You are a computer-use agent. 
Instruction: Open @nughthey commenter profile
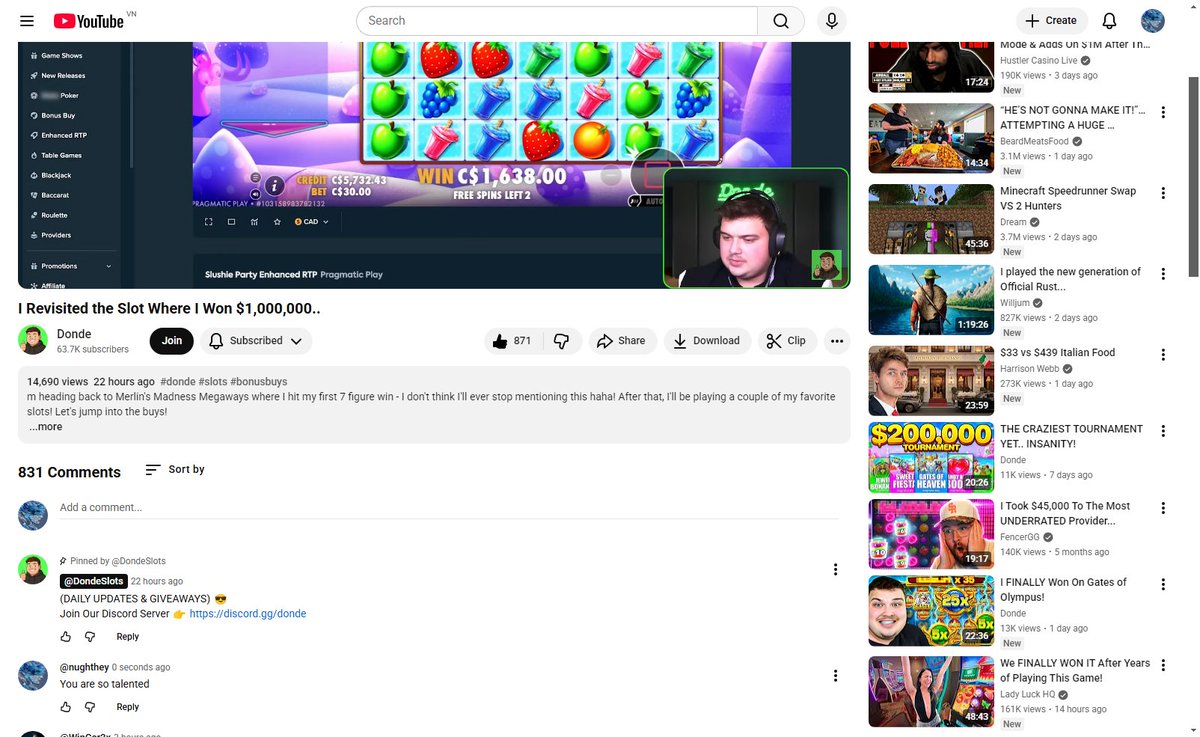(x=84, y=667)
